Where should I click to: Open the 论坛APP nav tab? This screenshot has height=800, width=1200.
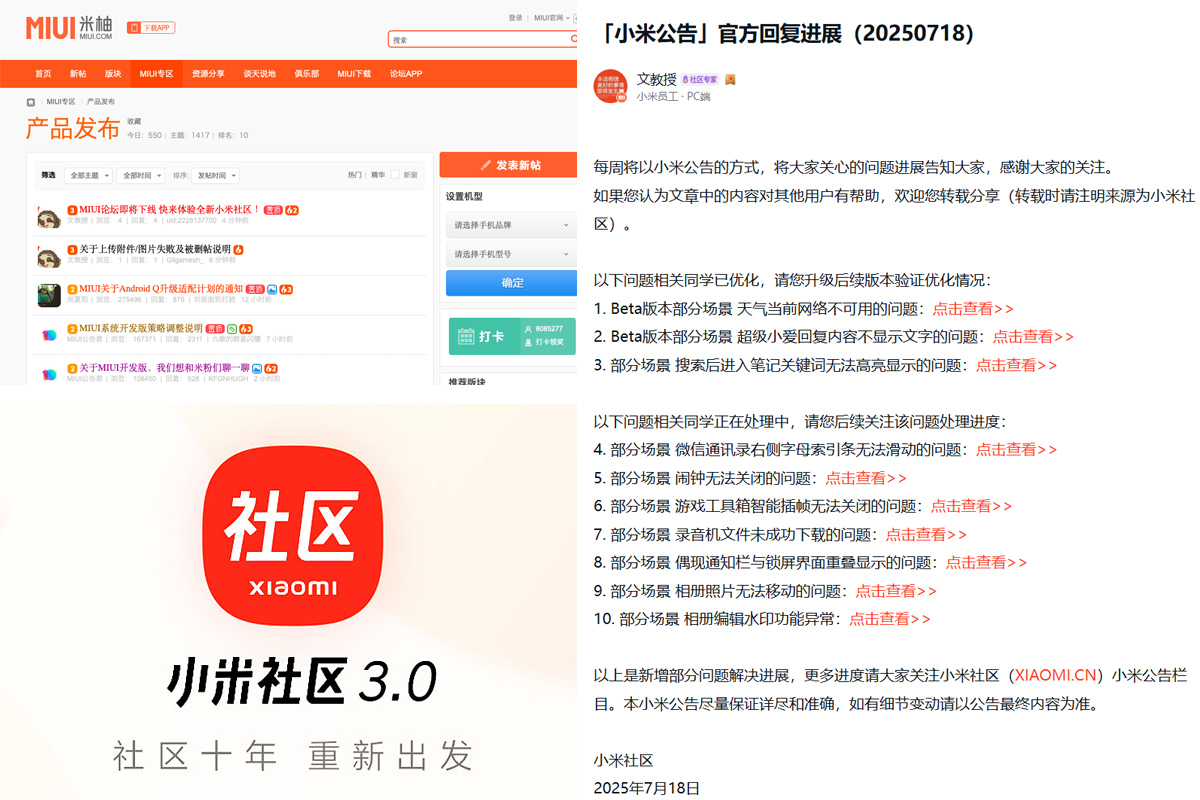(x=406, y=74)
